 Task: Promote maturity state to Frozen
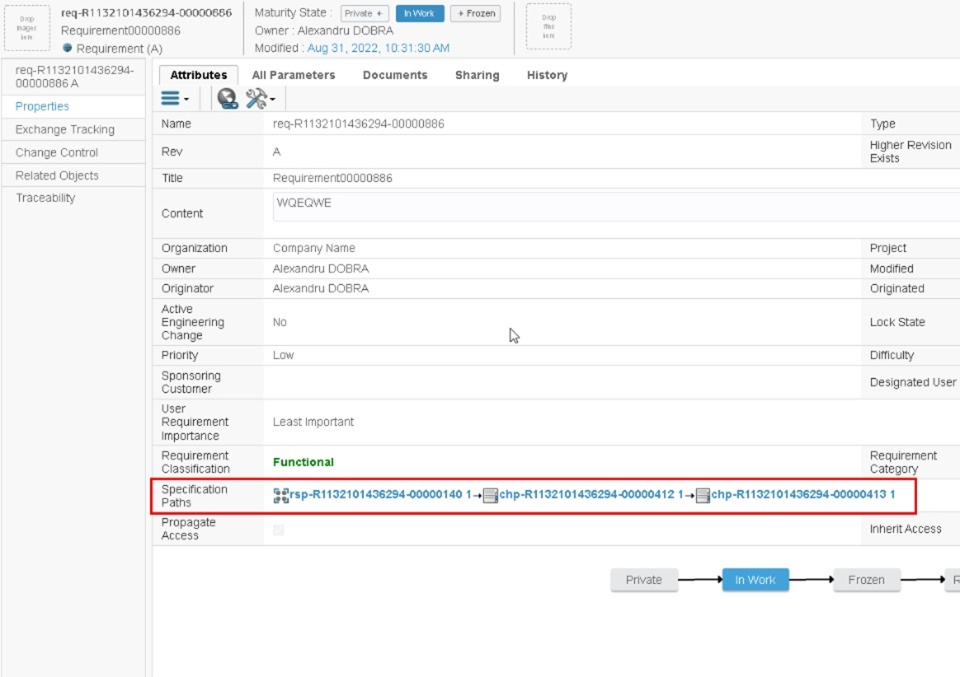tap(475, 14)
